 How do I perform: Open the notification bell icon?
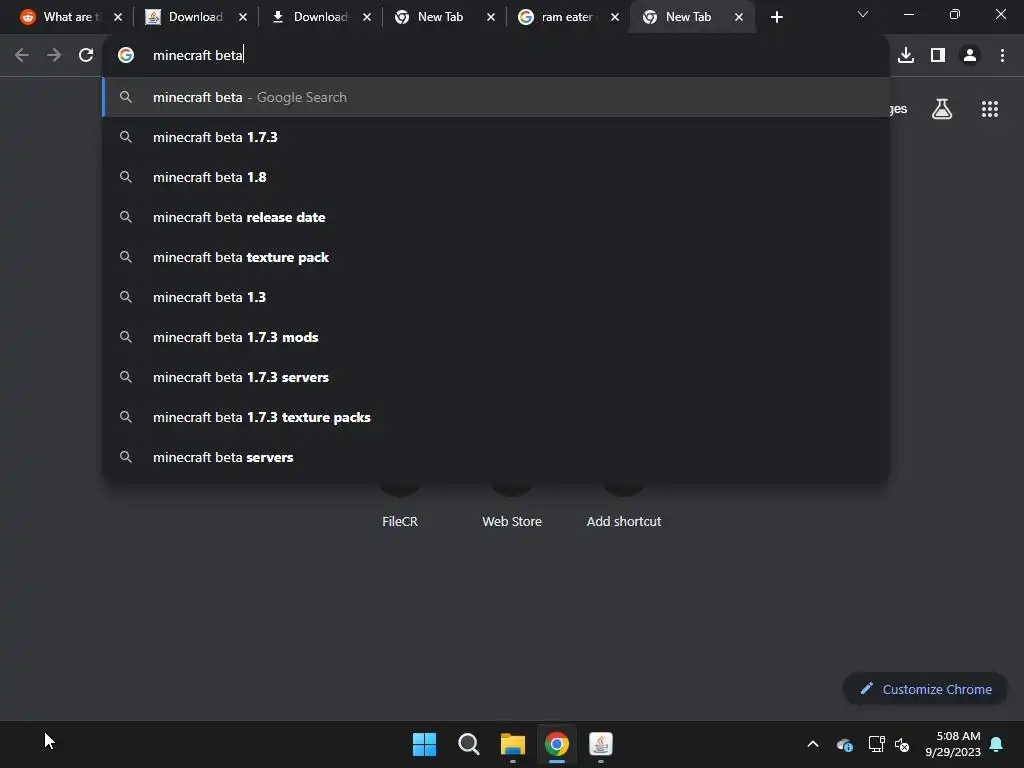997,744
